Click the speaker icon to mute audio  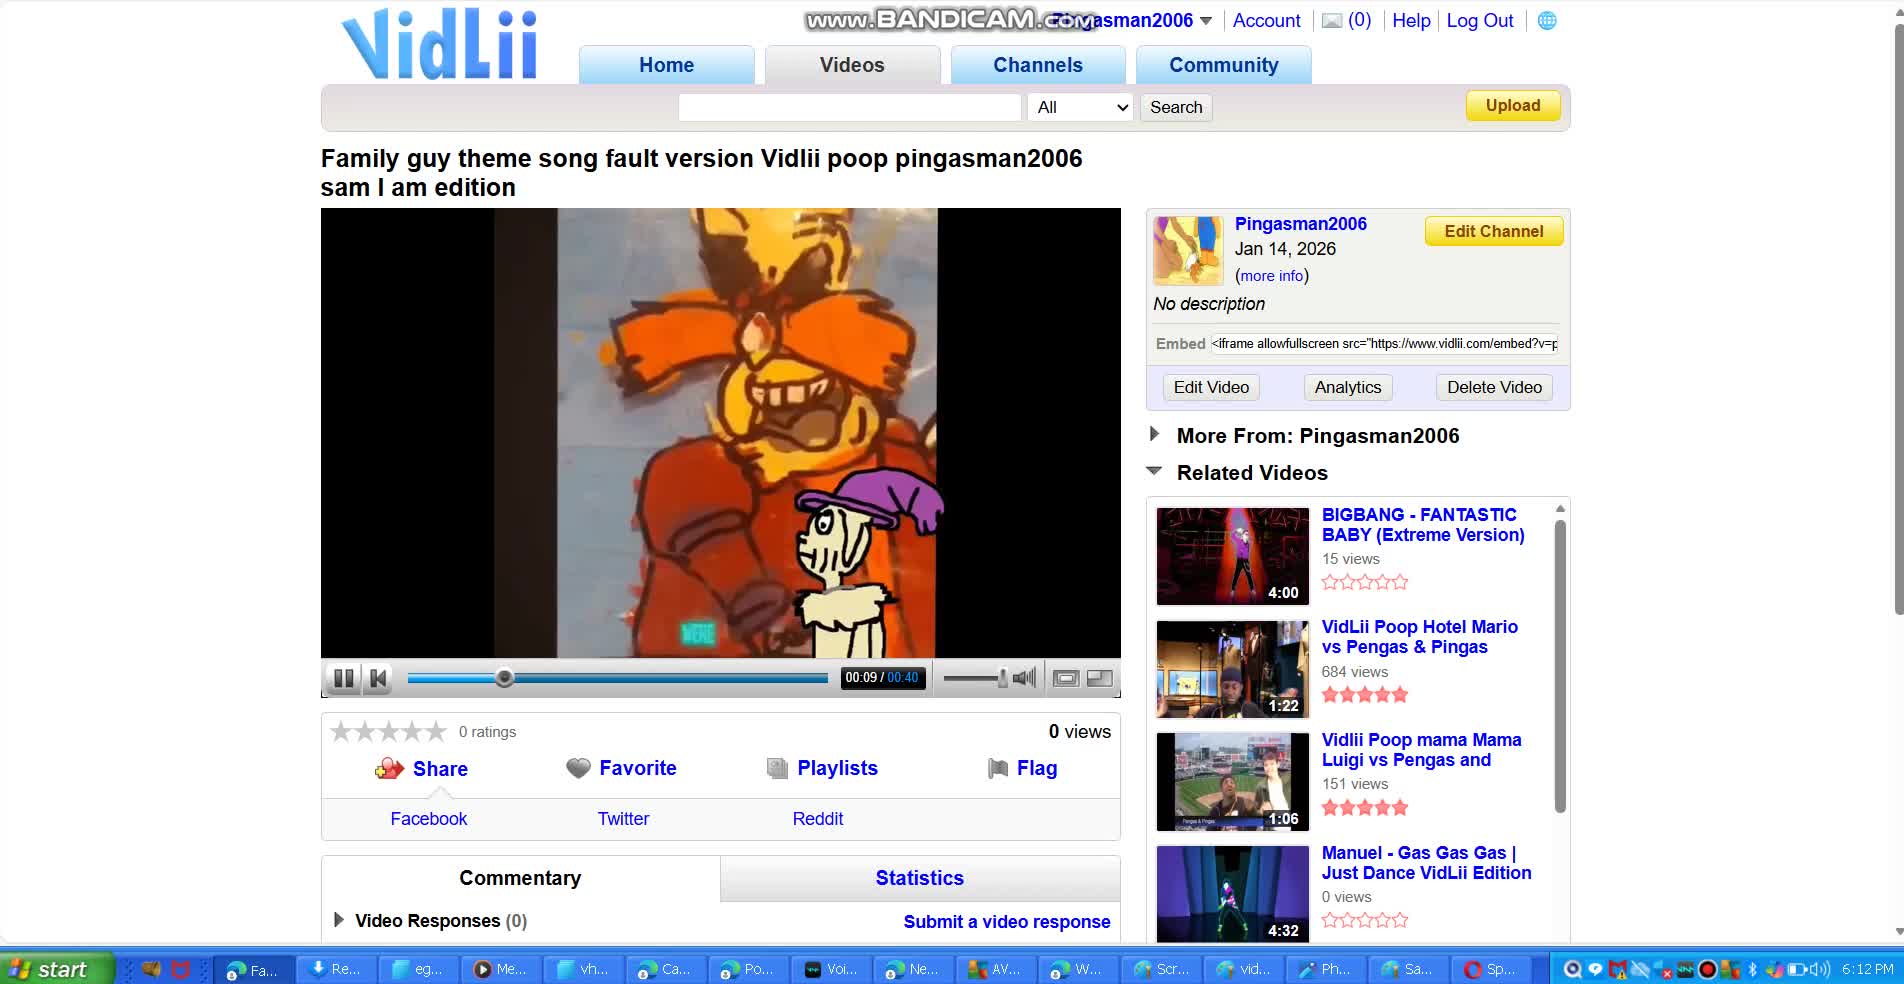tap(1024, 678)
